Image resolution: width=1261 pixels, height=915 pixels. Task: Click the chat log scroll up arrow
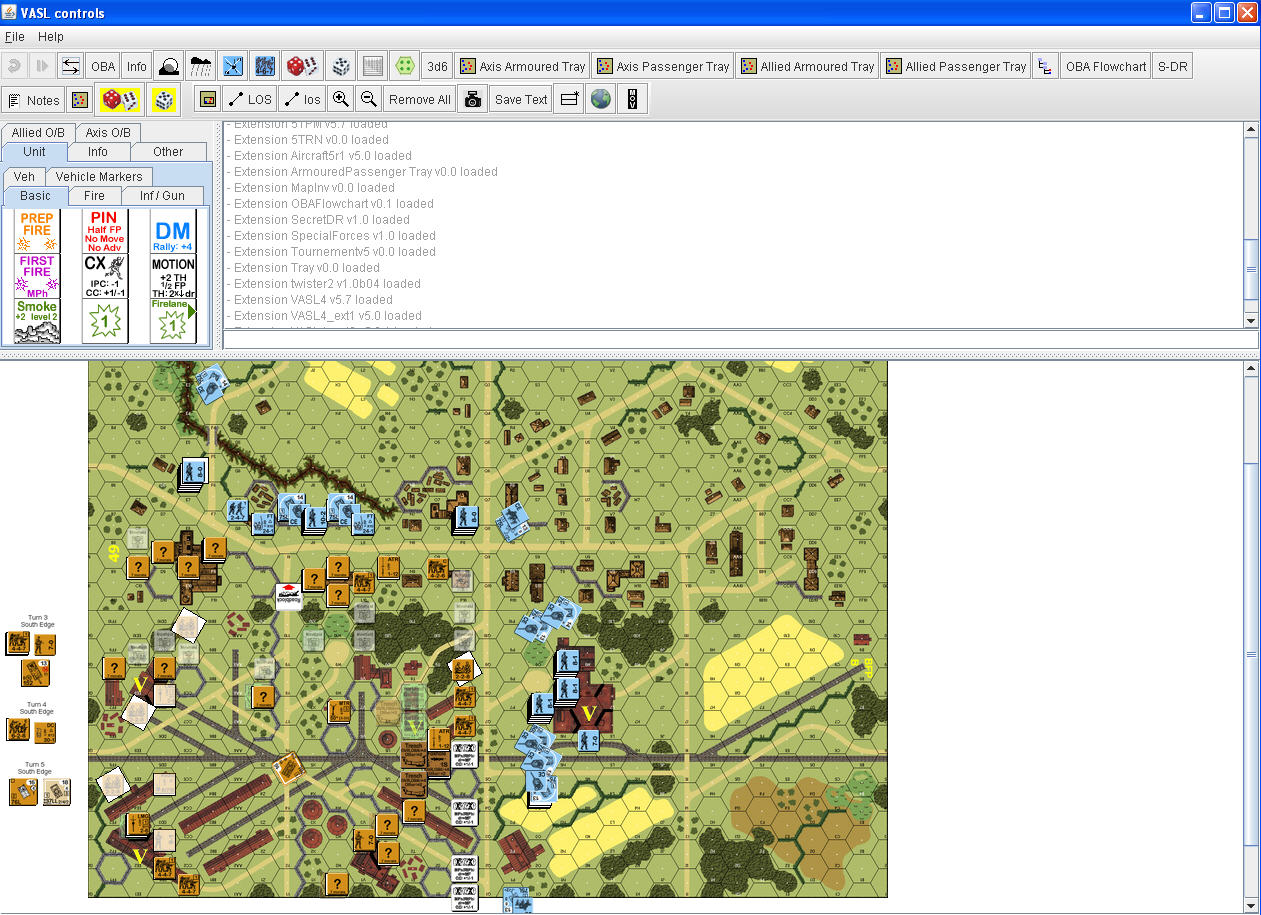point(1250,130)
